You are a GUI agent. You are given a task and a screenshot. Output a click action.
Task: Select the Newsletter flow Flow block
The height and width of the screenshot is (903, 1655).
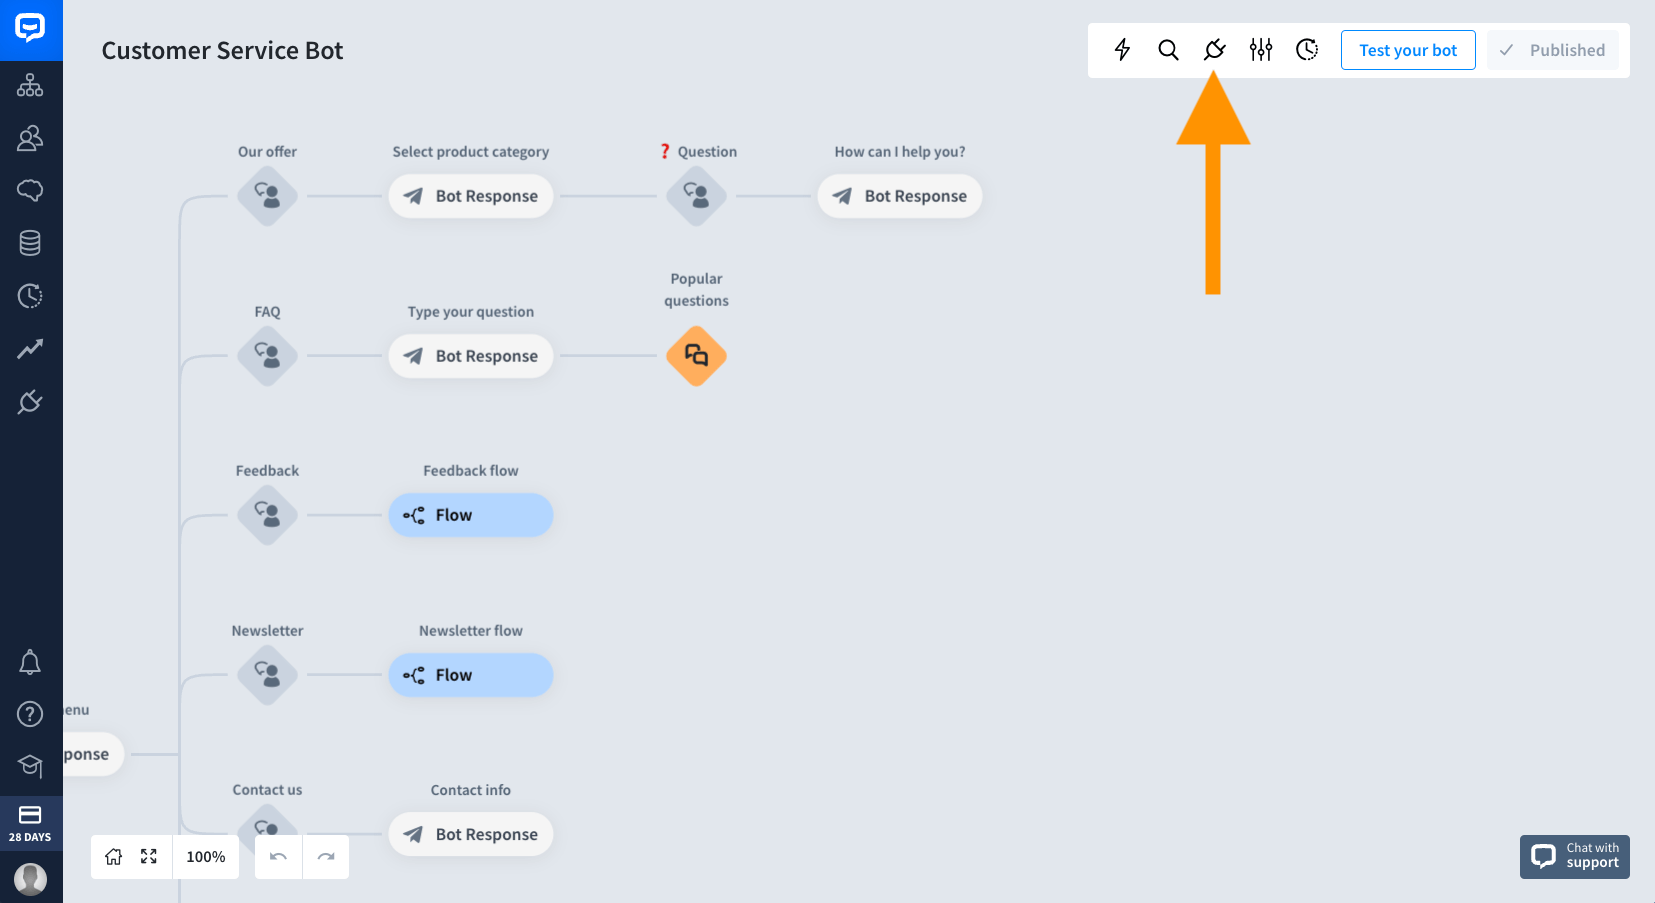(471, 675)
